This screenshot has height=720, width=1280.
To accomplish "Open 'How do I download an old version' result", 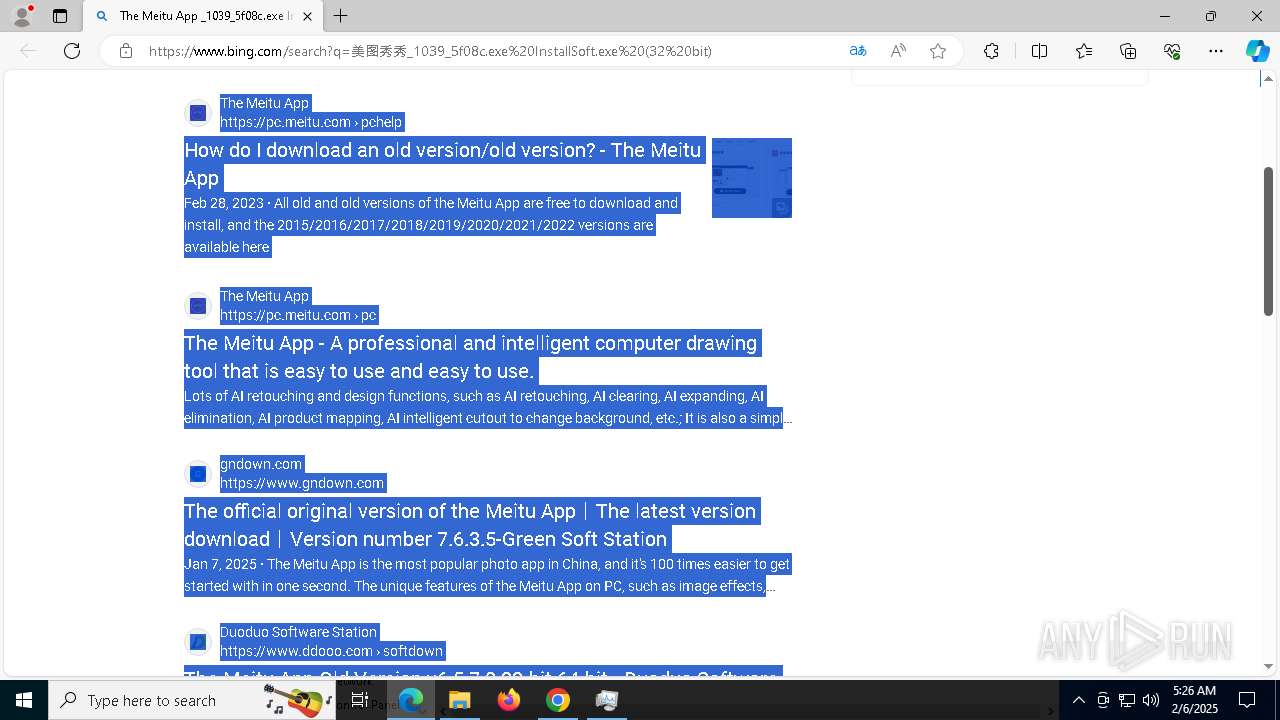I will click(443, 164).
